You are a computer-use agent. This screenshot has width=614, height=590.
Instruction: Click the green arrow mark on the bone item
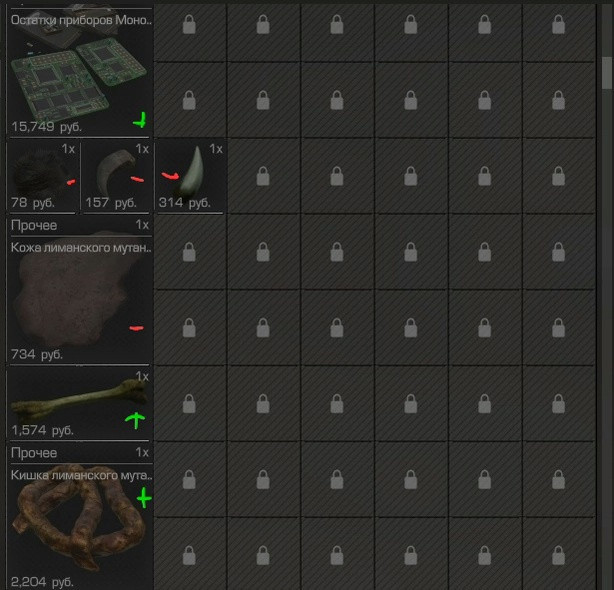click(135, 420)
